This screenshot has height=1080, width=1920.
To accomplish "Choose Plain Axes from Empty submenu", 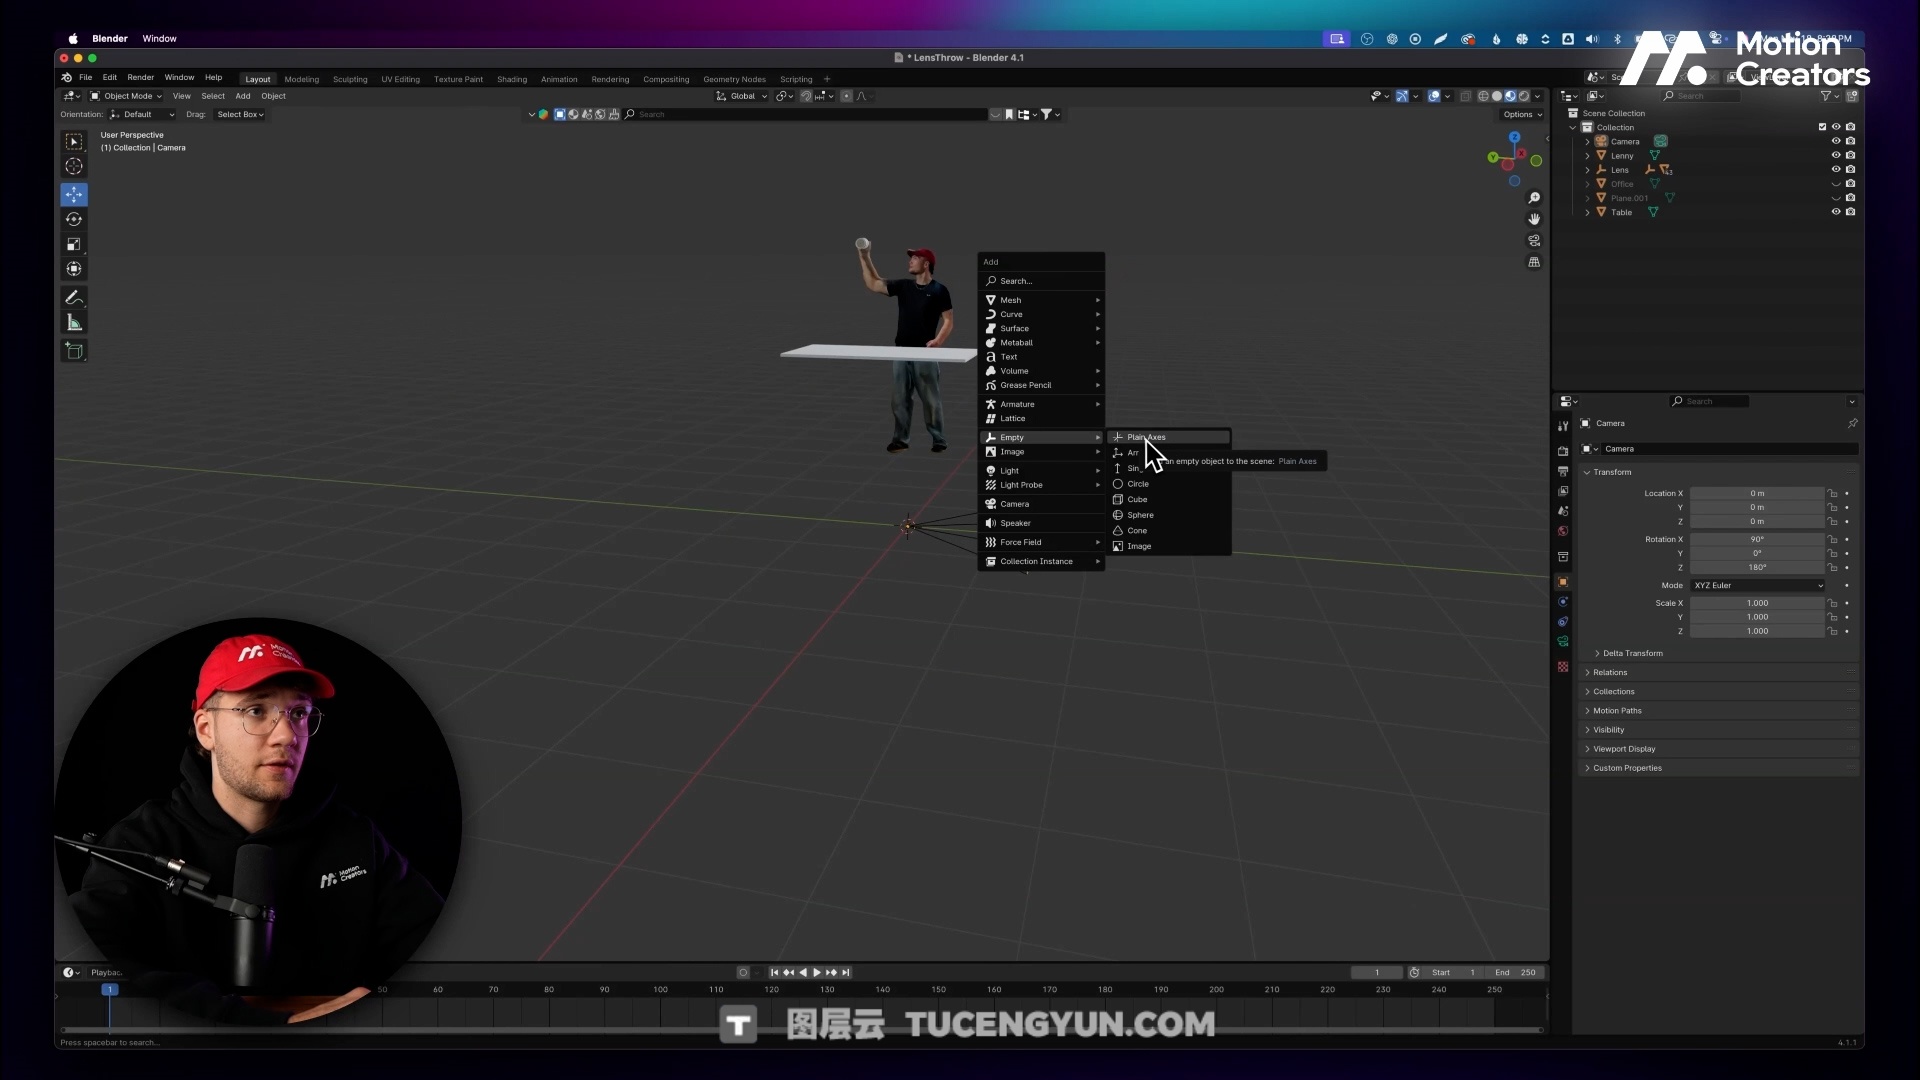I will (x=1169, y=437).
